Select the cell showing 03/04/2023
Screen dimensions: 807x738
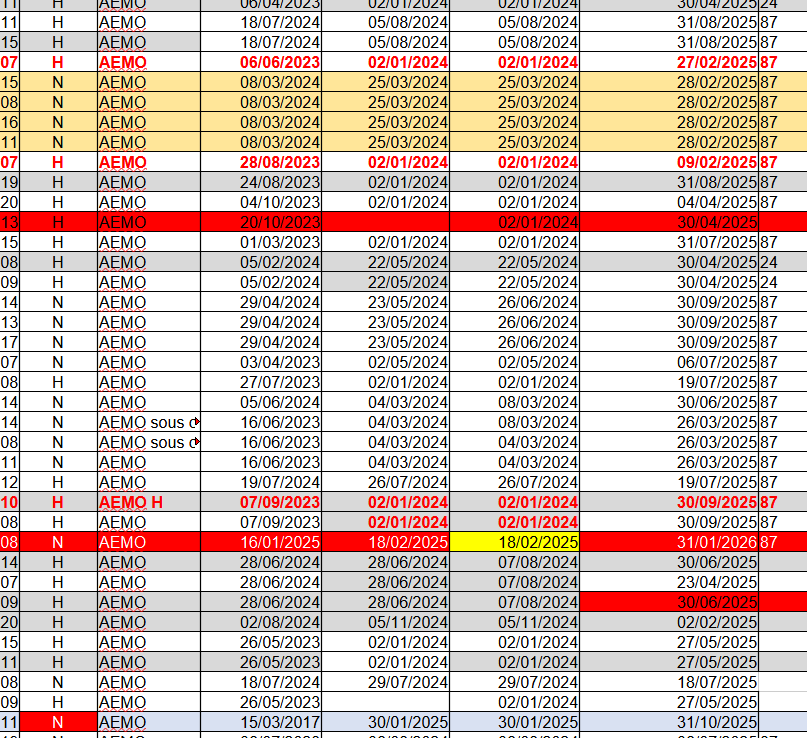[280, 362]
